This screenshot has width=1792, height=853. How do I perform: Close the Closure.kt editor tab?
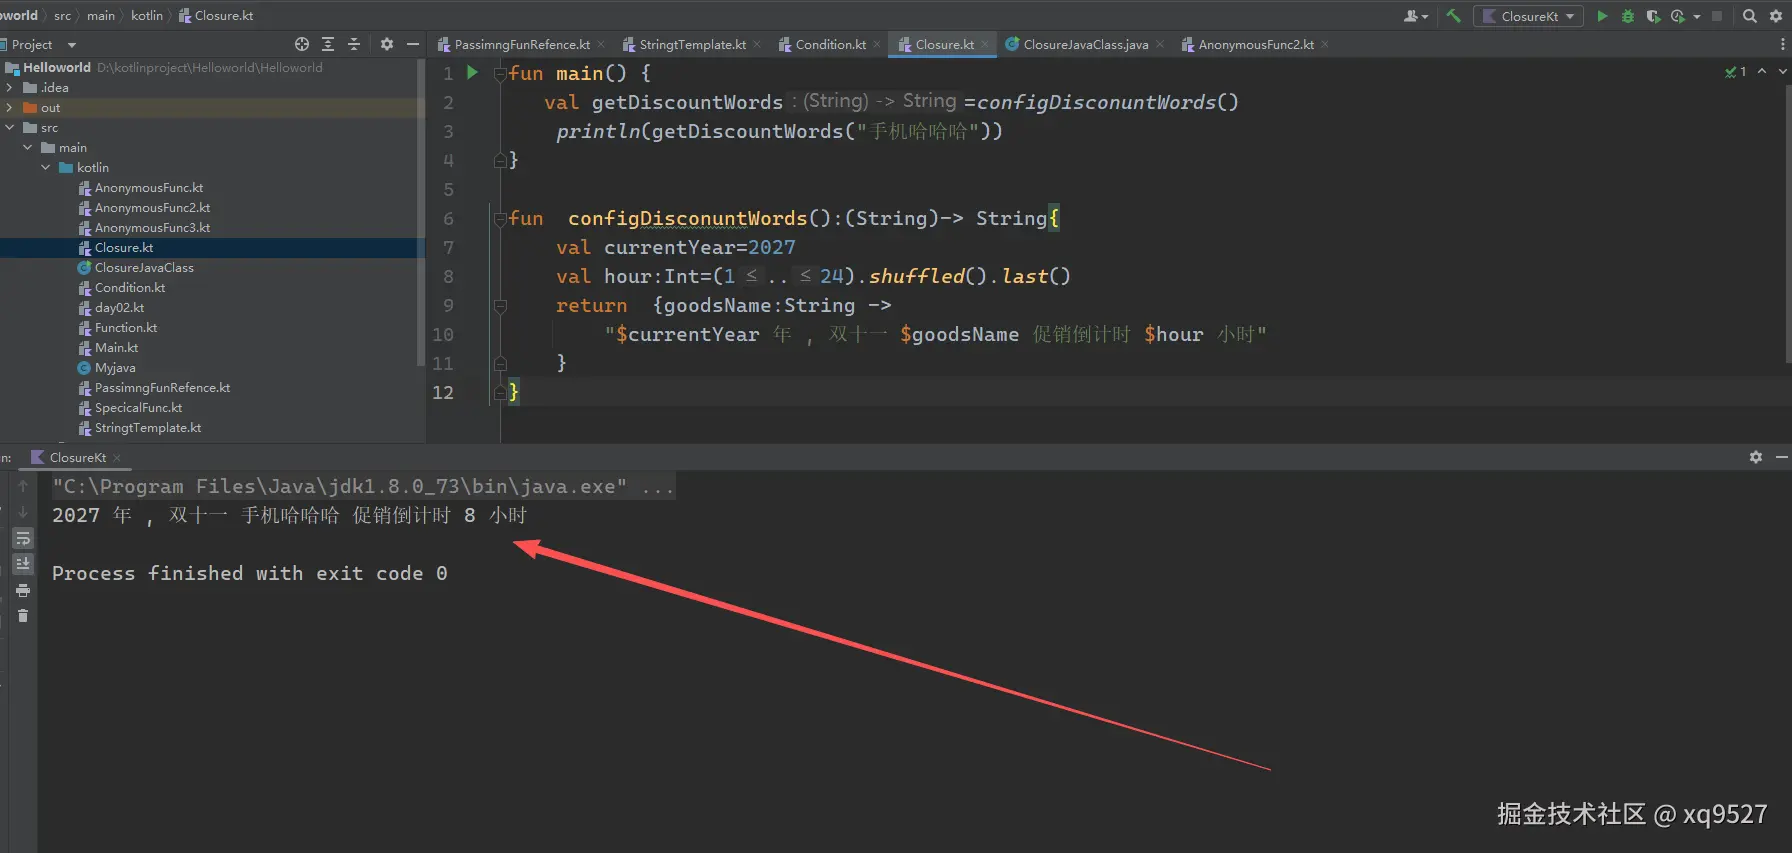985,44
